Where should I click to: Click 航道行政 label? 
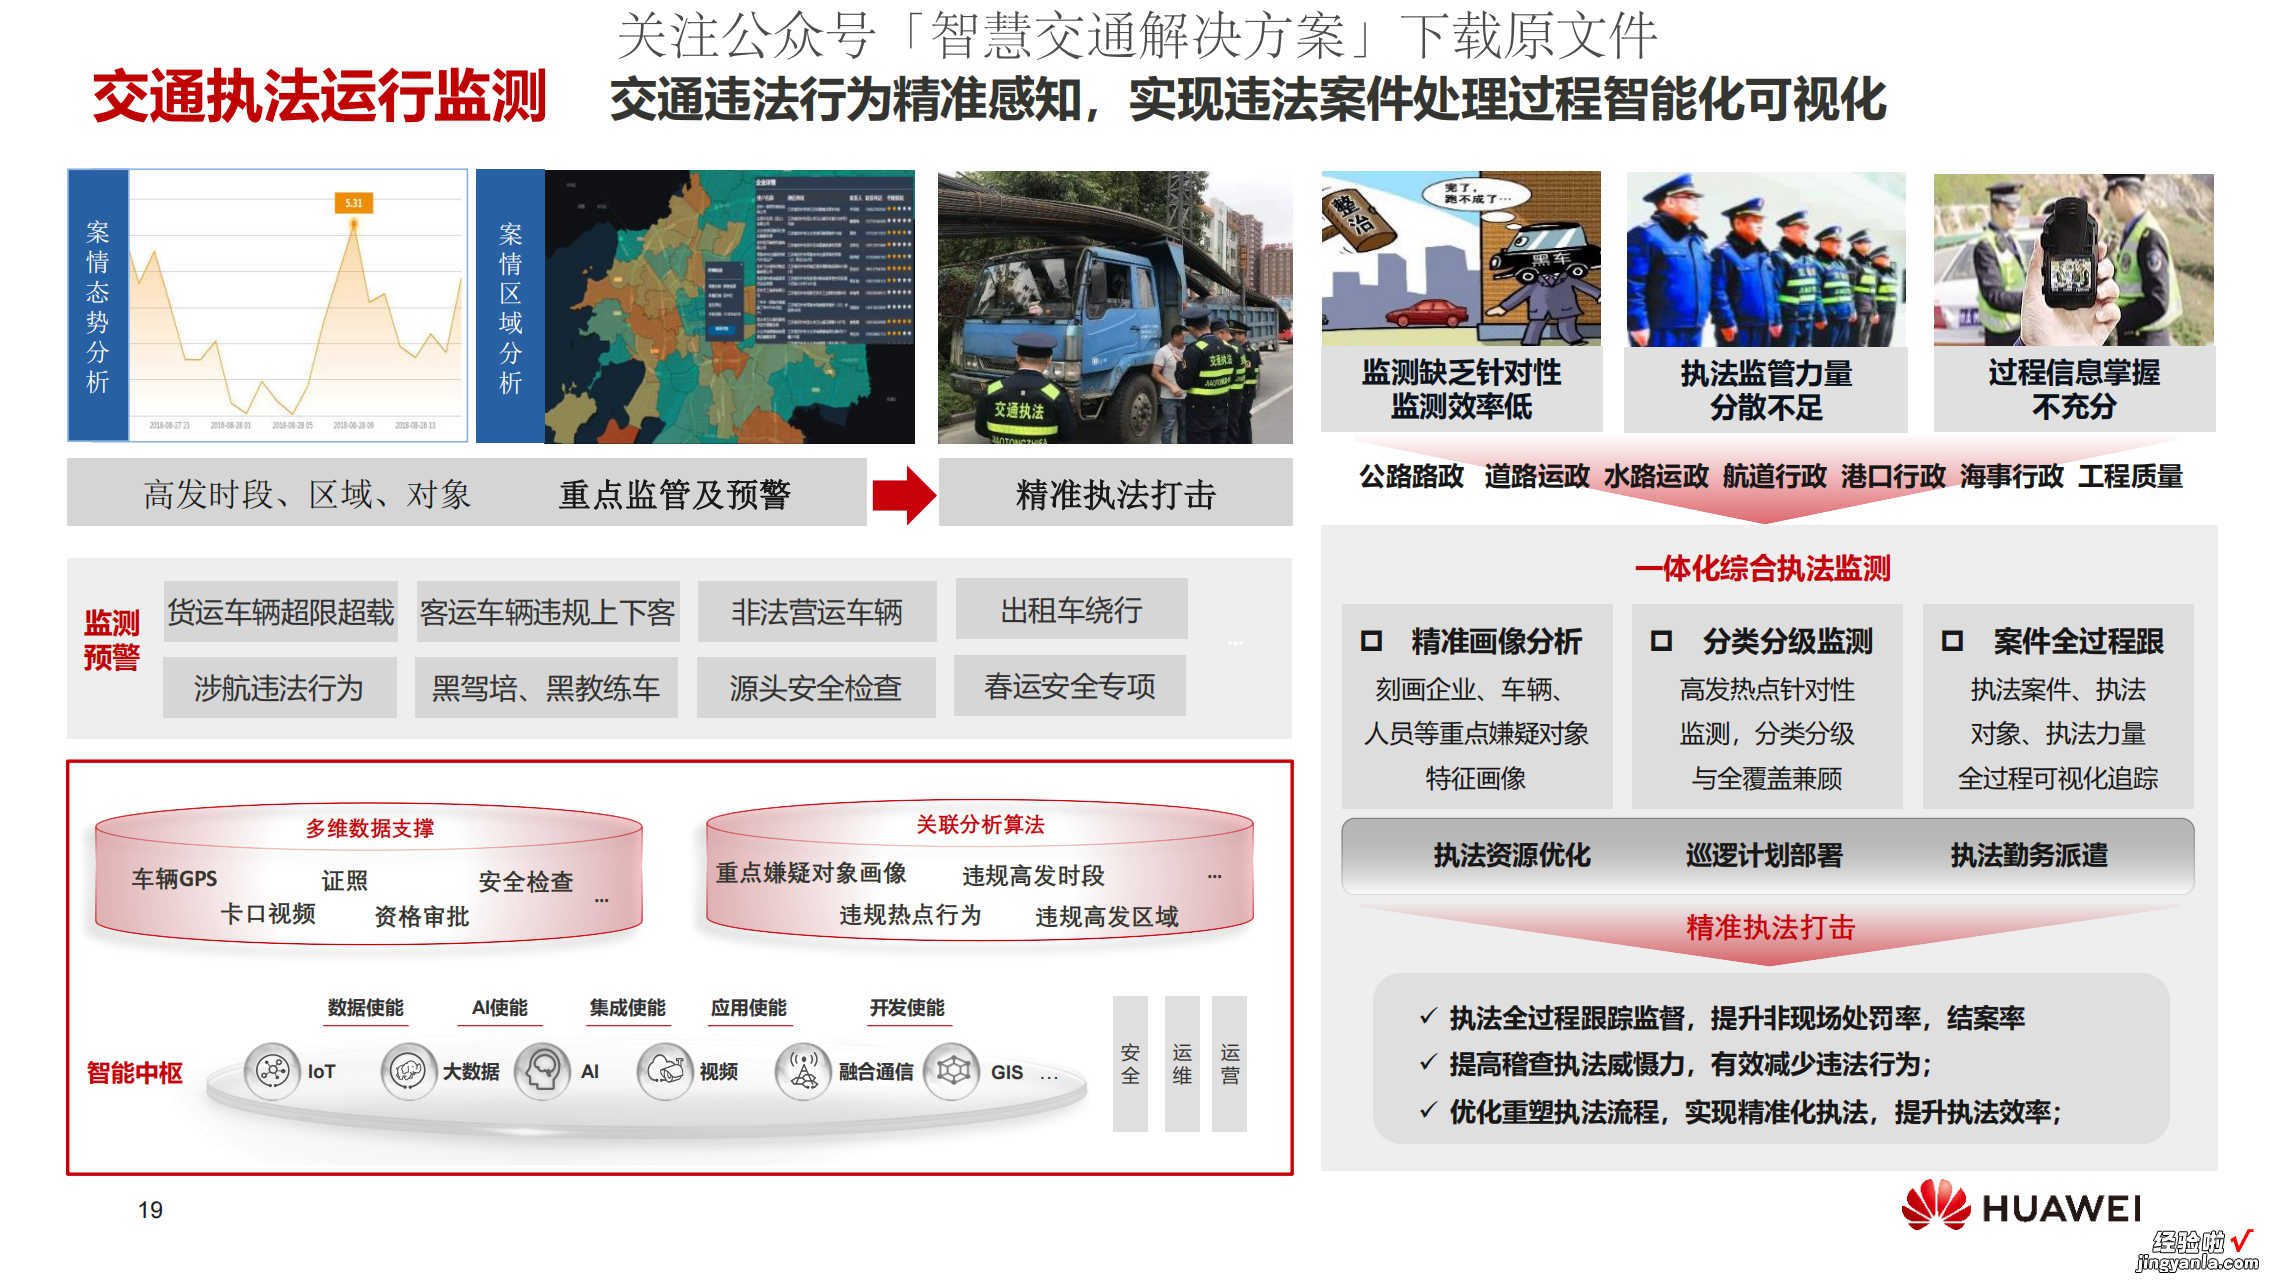(x=1775, y=476)
